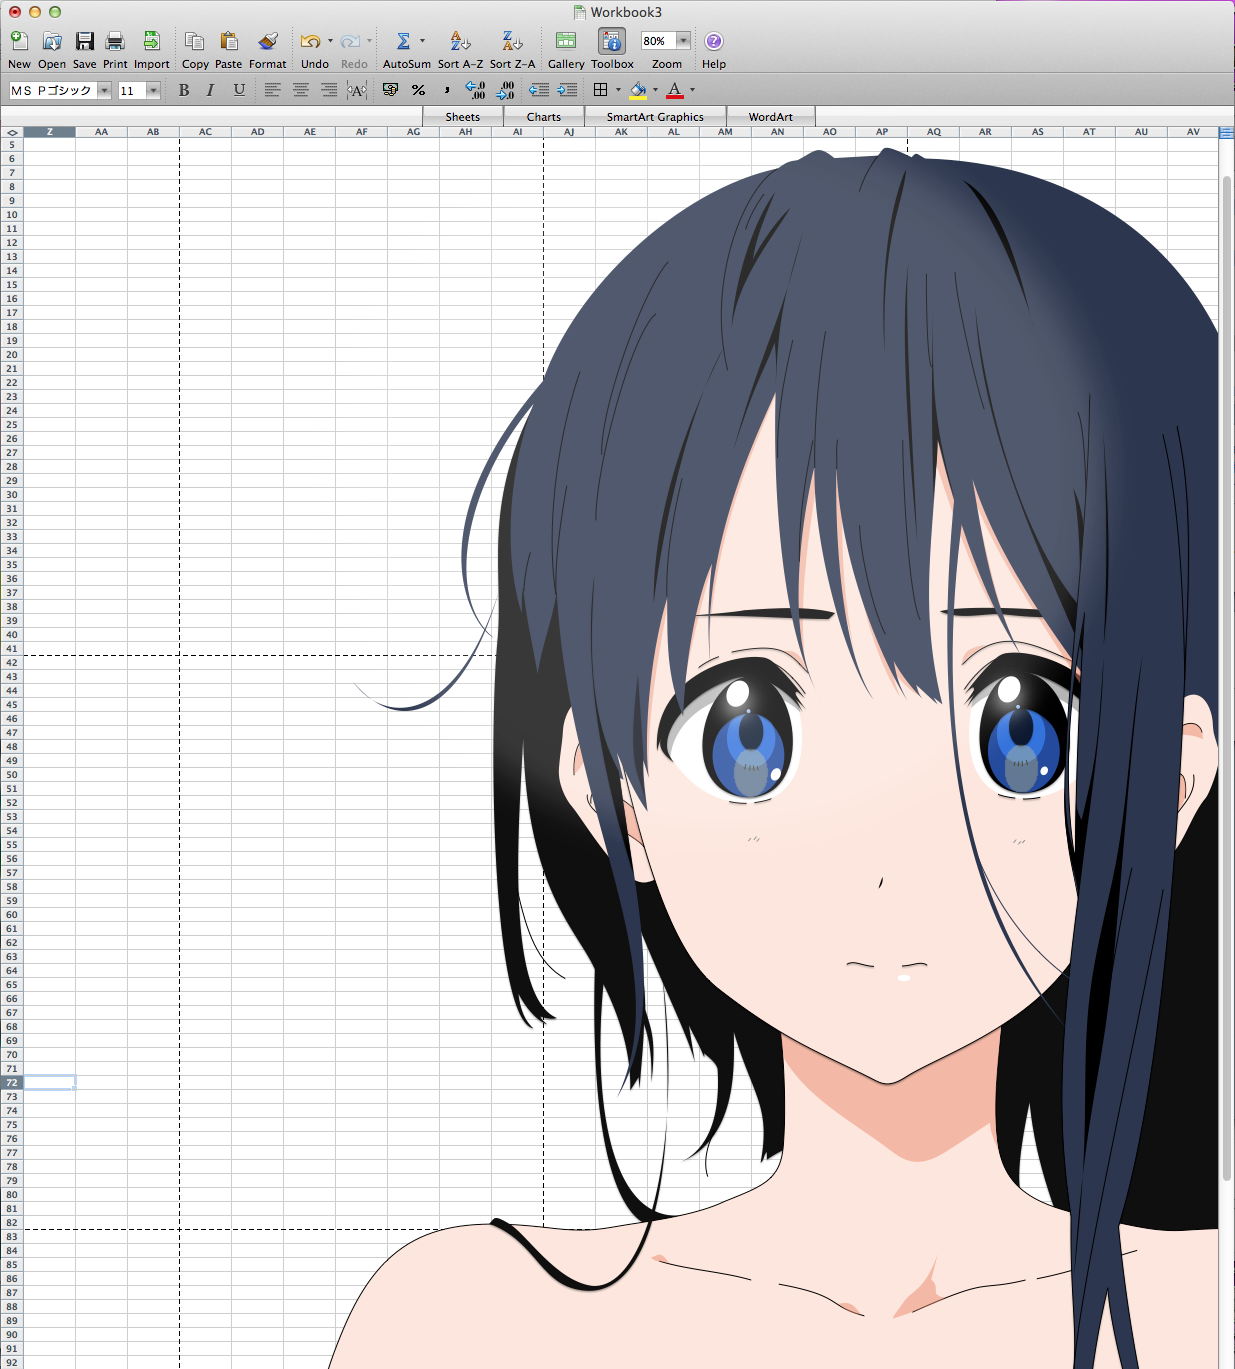
Task: Open the font size dropdown
Action: 153,91
